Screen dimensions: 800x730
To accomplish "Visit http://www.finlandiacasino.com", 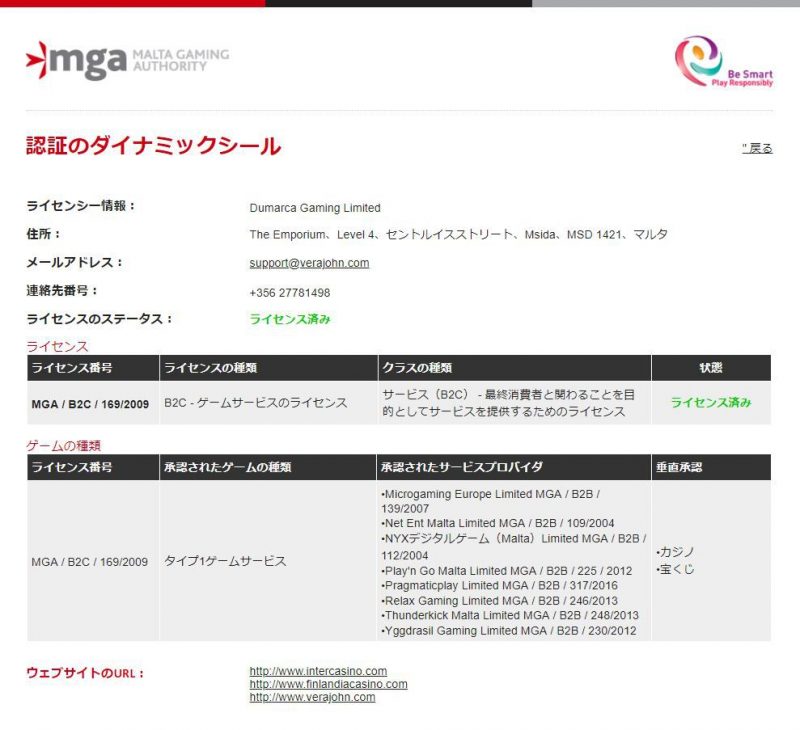I will point(328,684).
